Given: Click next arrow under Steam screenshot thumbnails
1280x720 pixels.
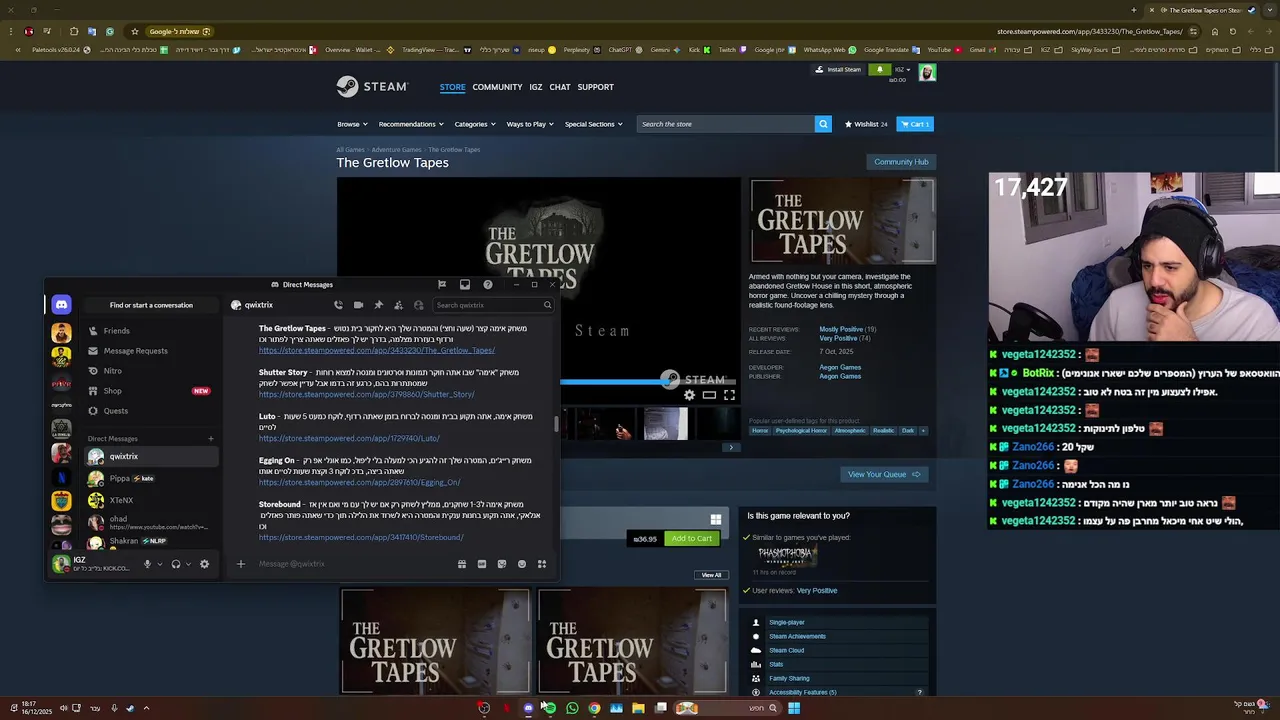Looking at the screenshot, I should [x=731, y=447].
